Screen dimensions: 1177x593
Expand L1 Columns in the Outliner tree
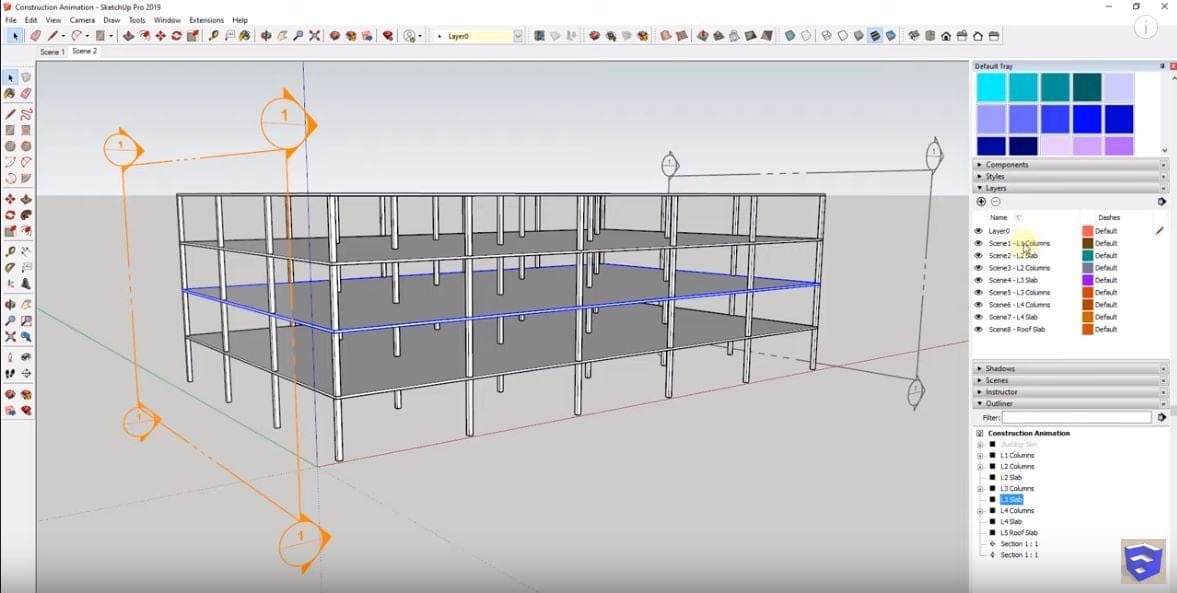click(980, 456)
